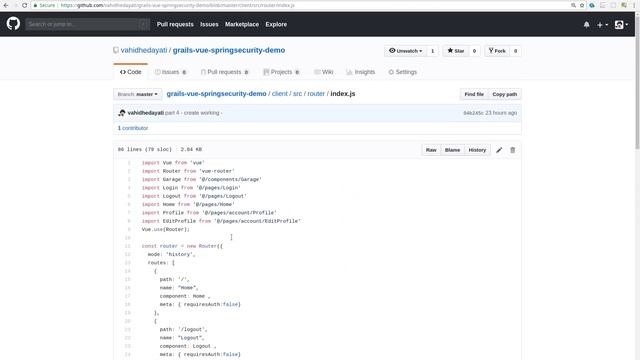This screenshot has width=640, height=360.
Task: Open the vahidhedayati owner link
Action: pyautogui.click(x=144, y=50)
